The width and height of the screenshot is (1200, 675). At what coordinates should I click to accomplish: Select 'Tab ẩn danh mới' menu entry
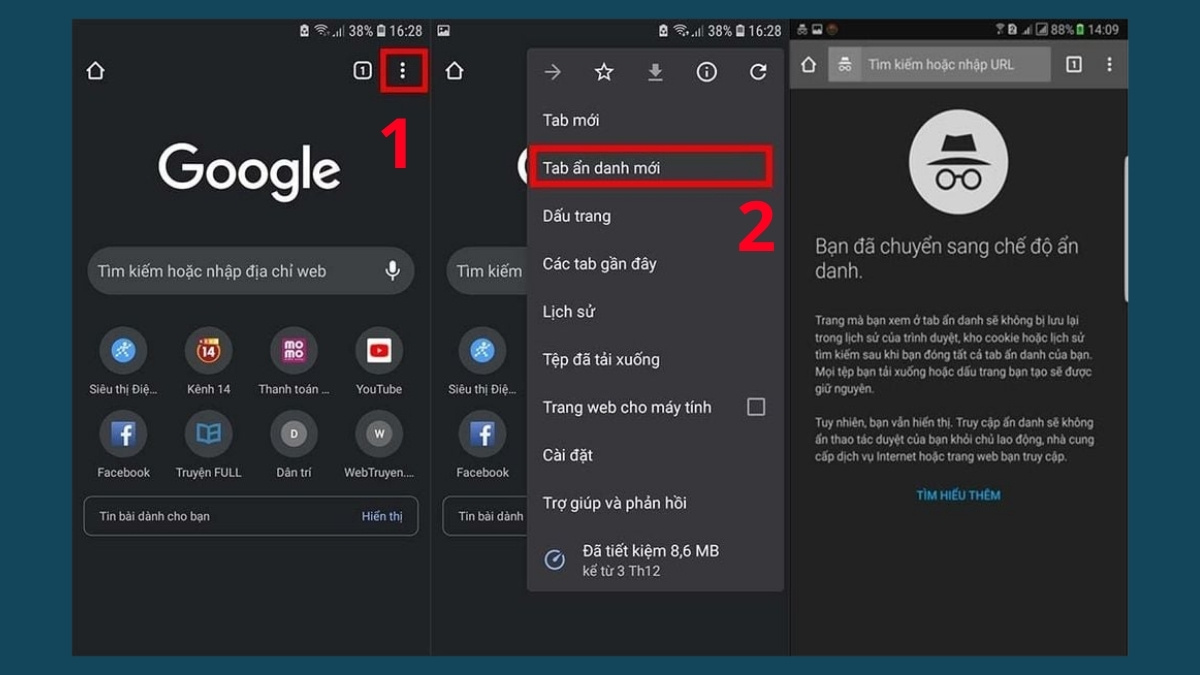pos(649,167)
